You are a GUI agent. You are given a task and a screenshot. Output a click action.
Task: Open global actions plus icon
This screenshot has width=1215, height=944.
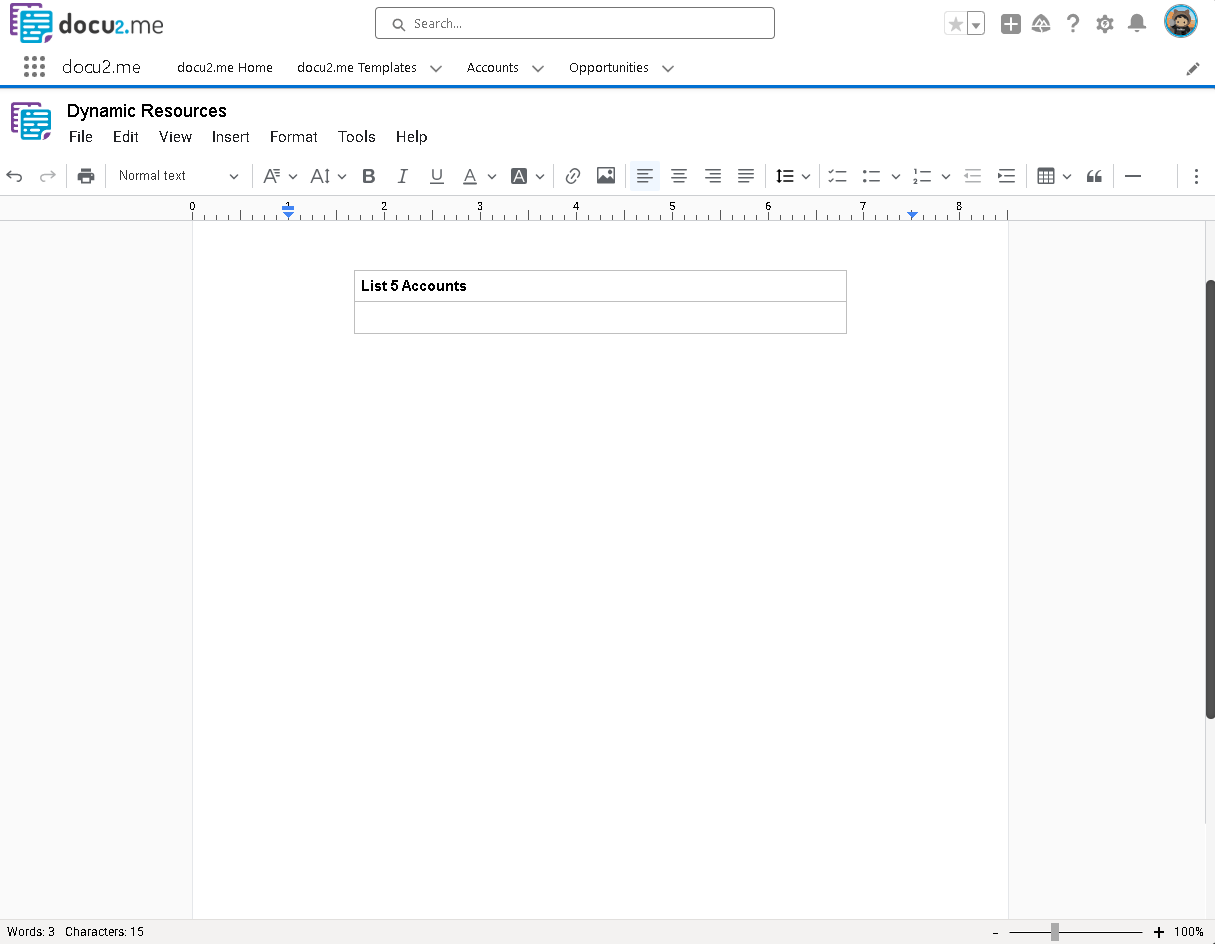(x=1011, y=24)
